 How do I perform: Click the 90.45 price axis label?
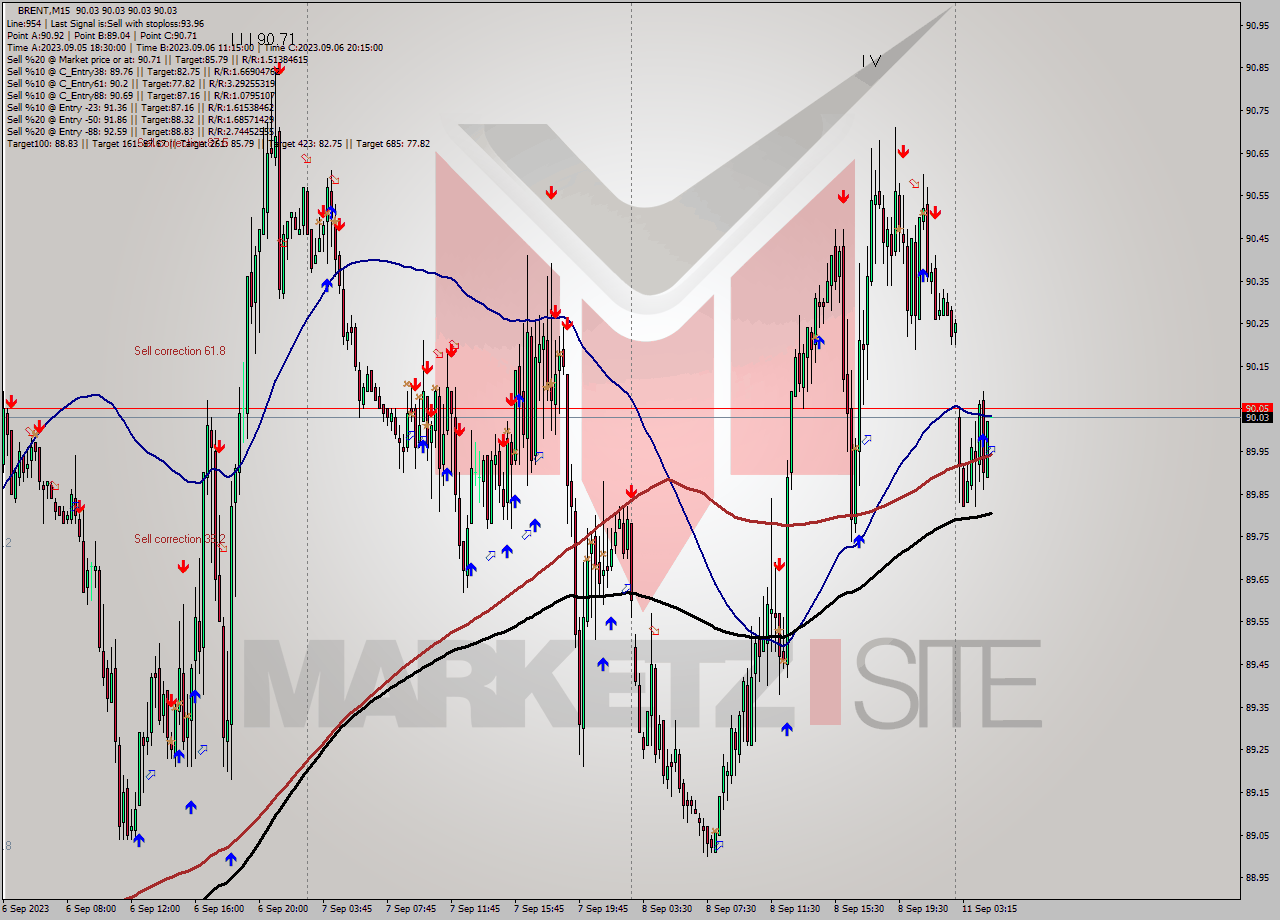(x=1257, y=238)
